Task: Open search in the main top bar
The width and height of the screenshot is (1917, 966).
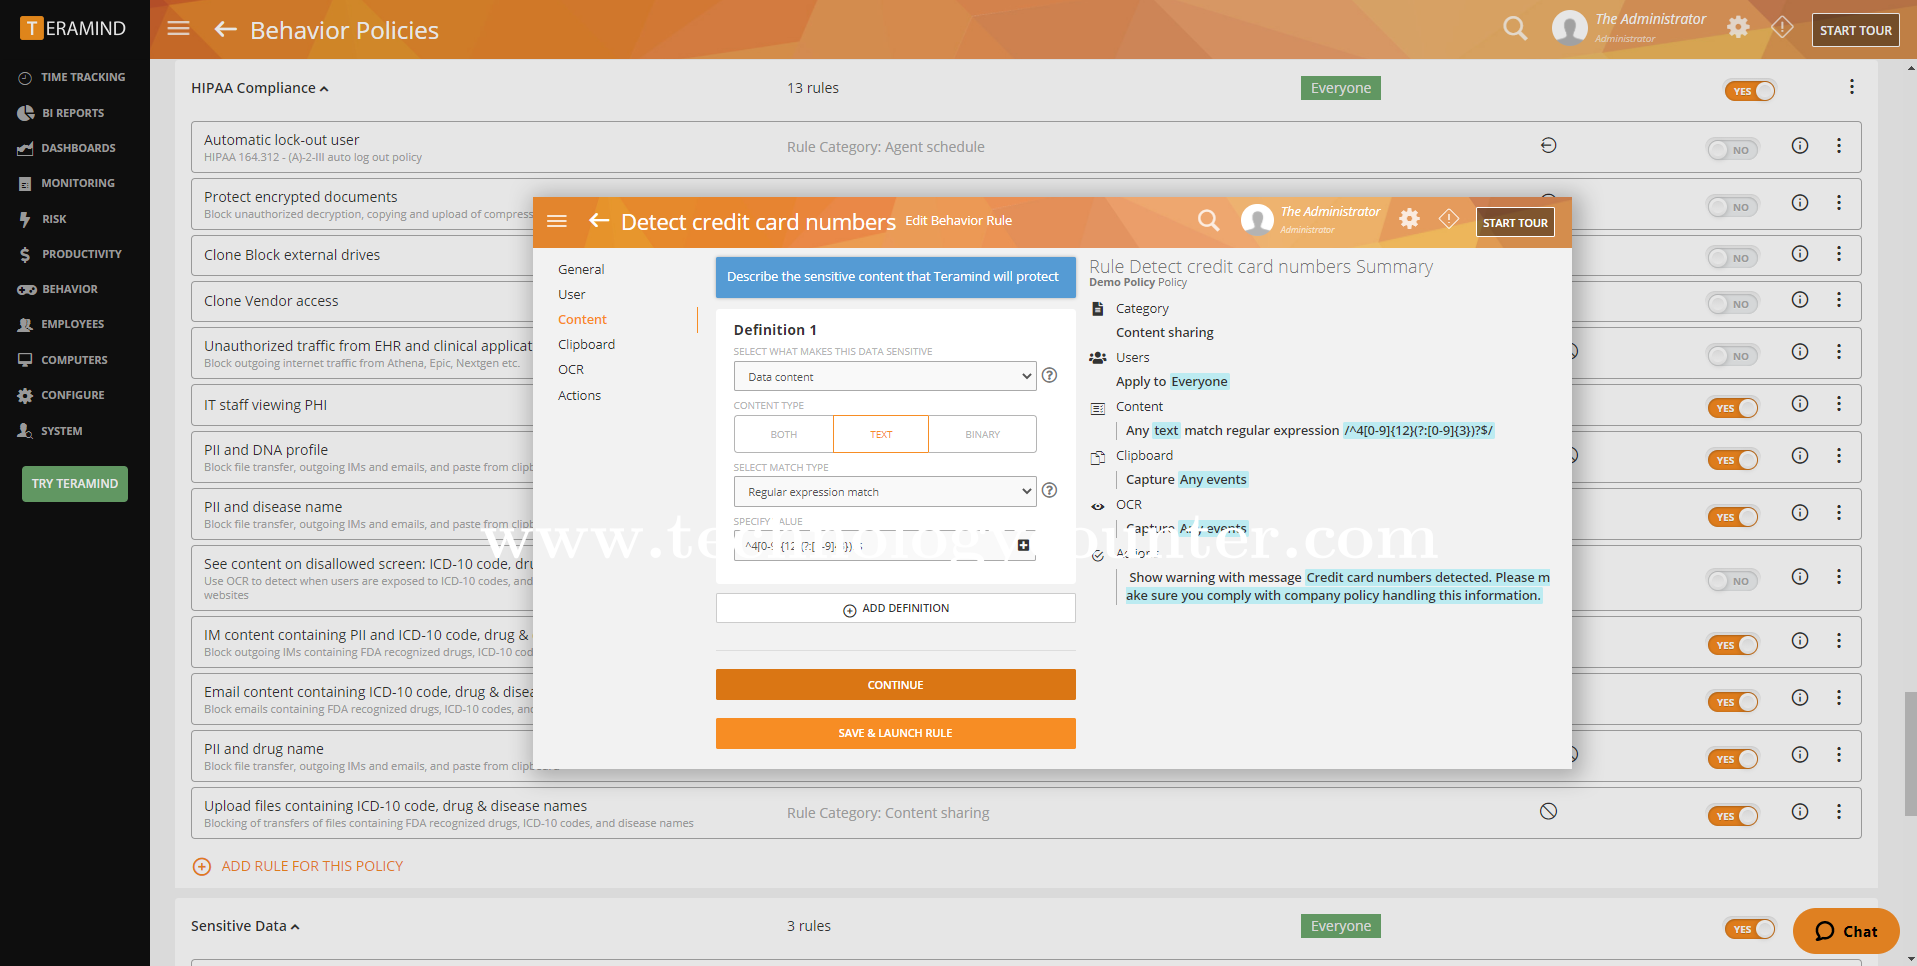Action: tap(1515, 28)
